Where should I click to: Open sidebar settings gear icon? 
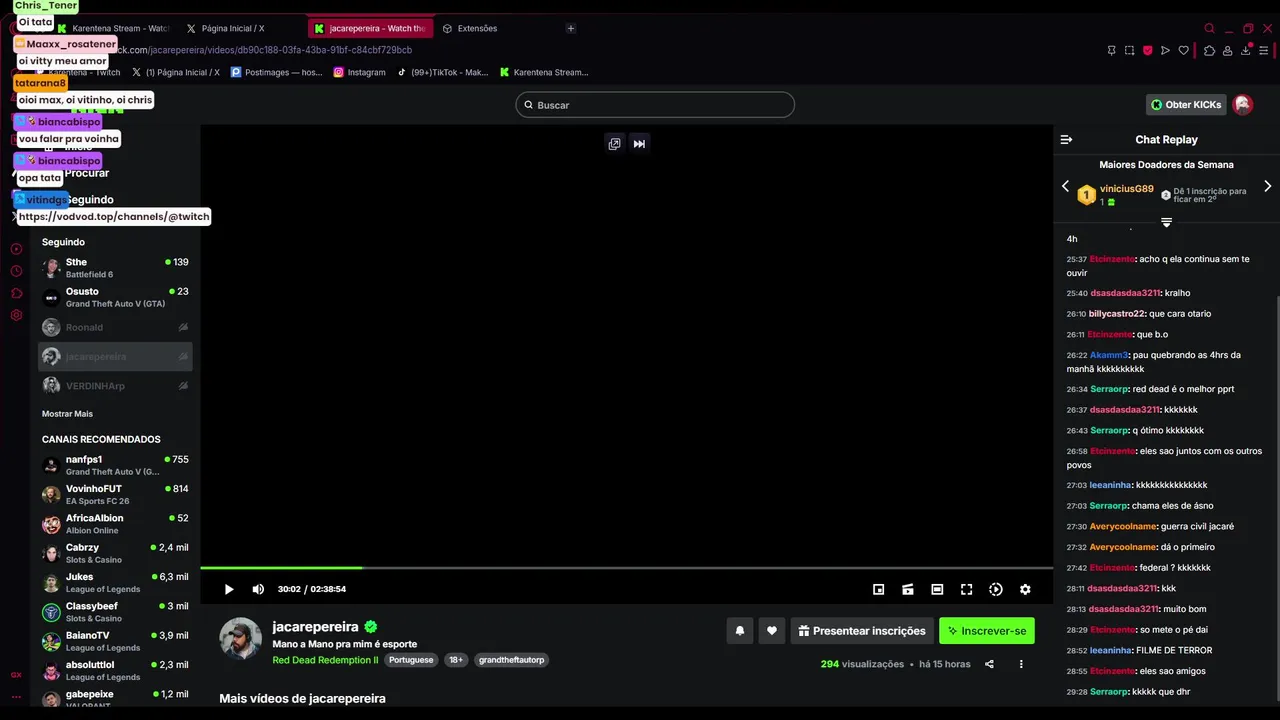pos(16,315)
